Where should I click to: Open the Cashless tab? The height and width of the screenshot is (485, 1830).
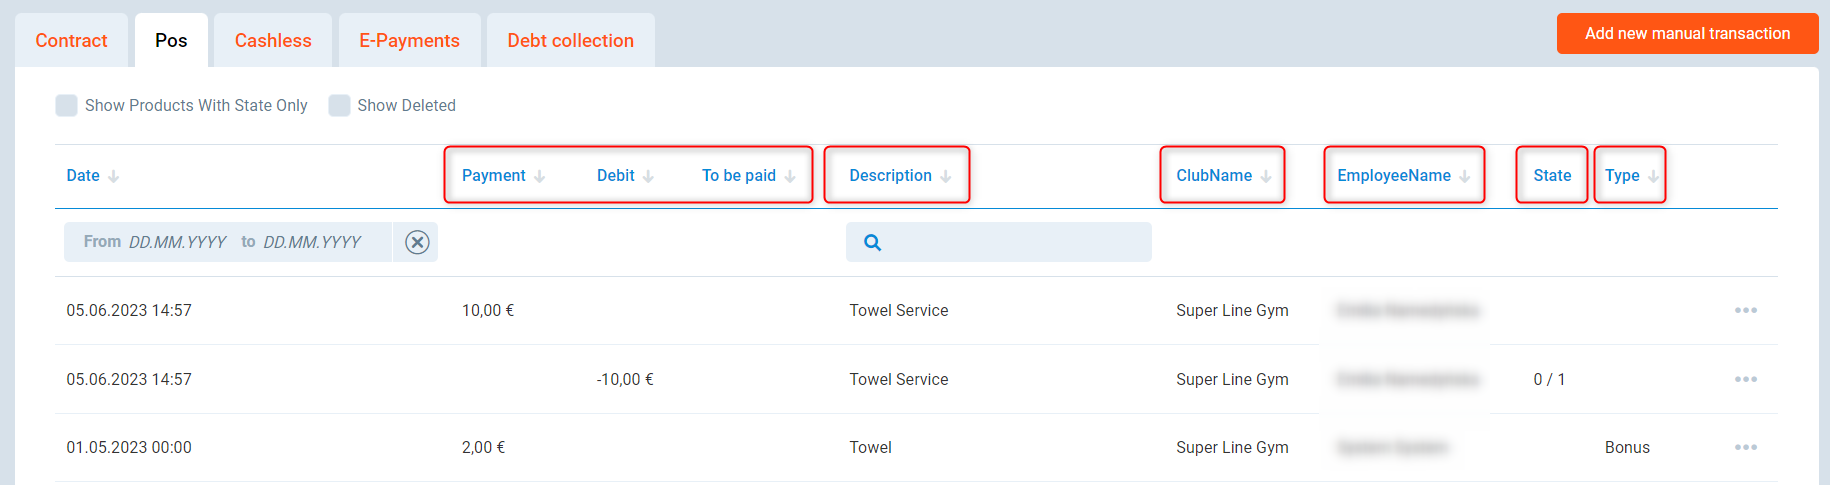[273, 41]
